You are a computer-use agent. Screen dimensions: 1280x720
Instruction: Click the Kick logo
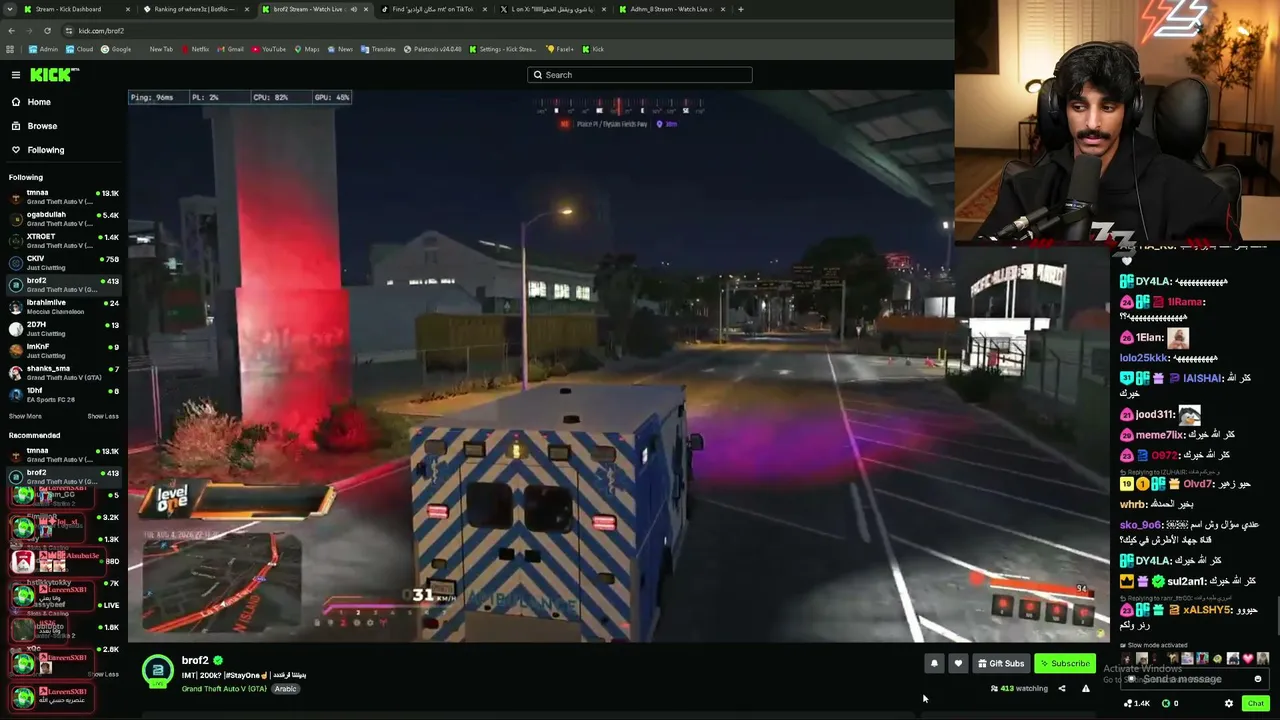[x=54, y=75]
